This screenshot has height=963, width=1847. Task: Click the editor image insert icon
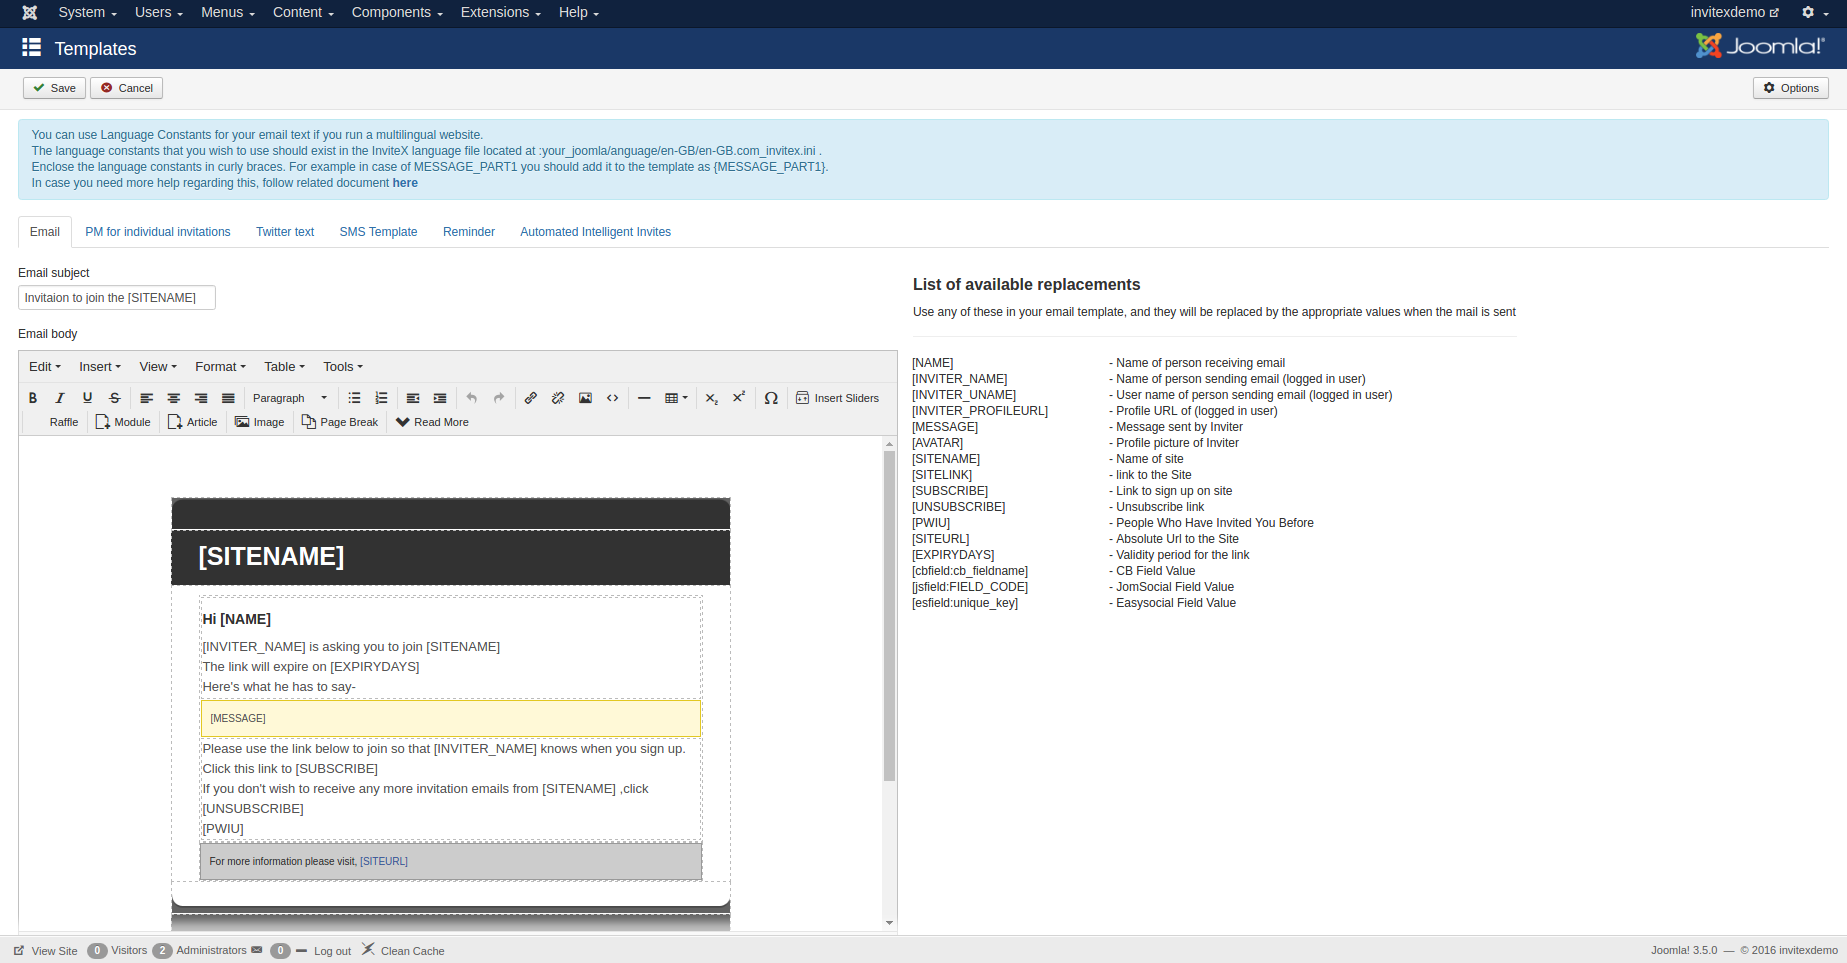(x=586, y=398)
